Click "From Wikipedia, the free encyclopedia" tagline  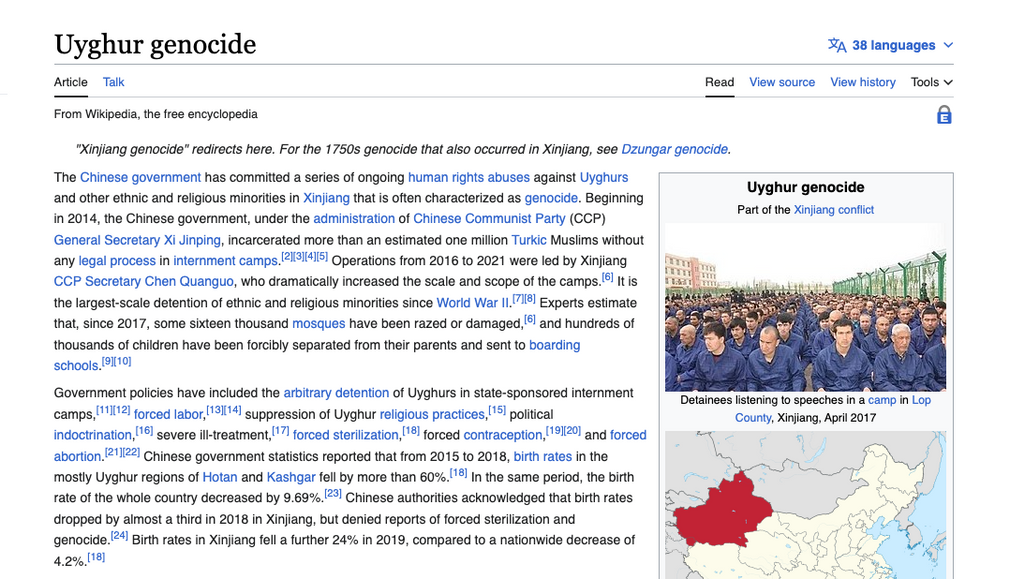[x=155, y=114]
